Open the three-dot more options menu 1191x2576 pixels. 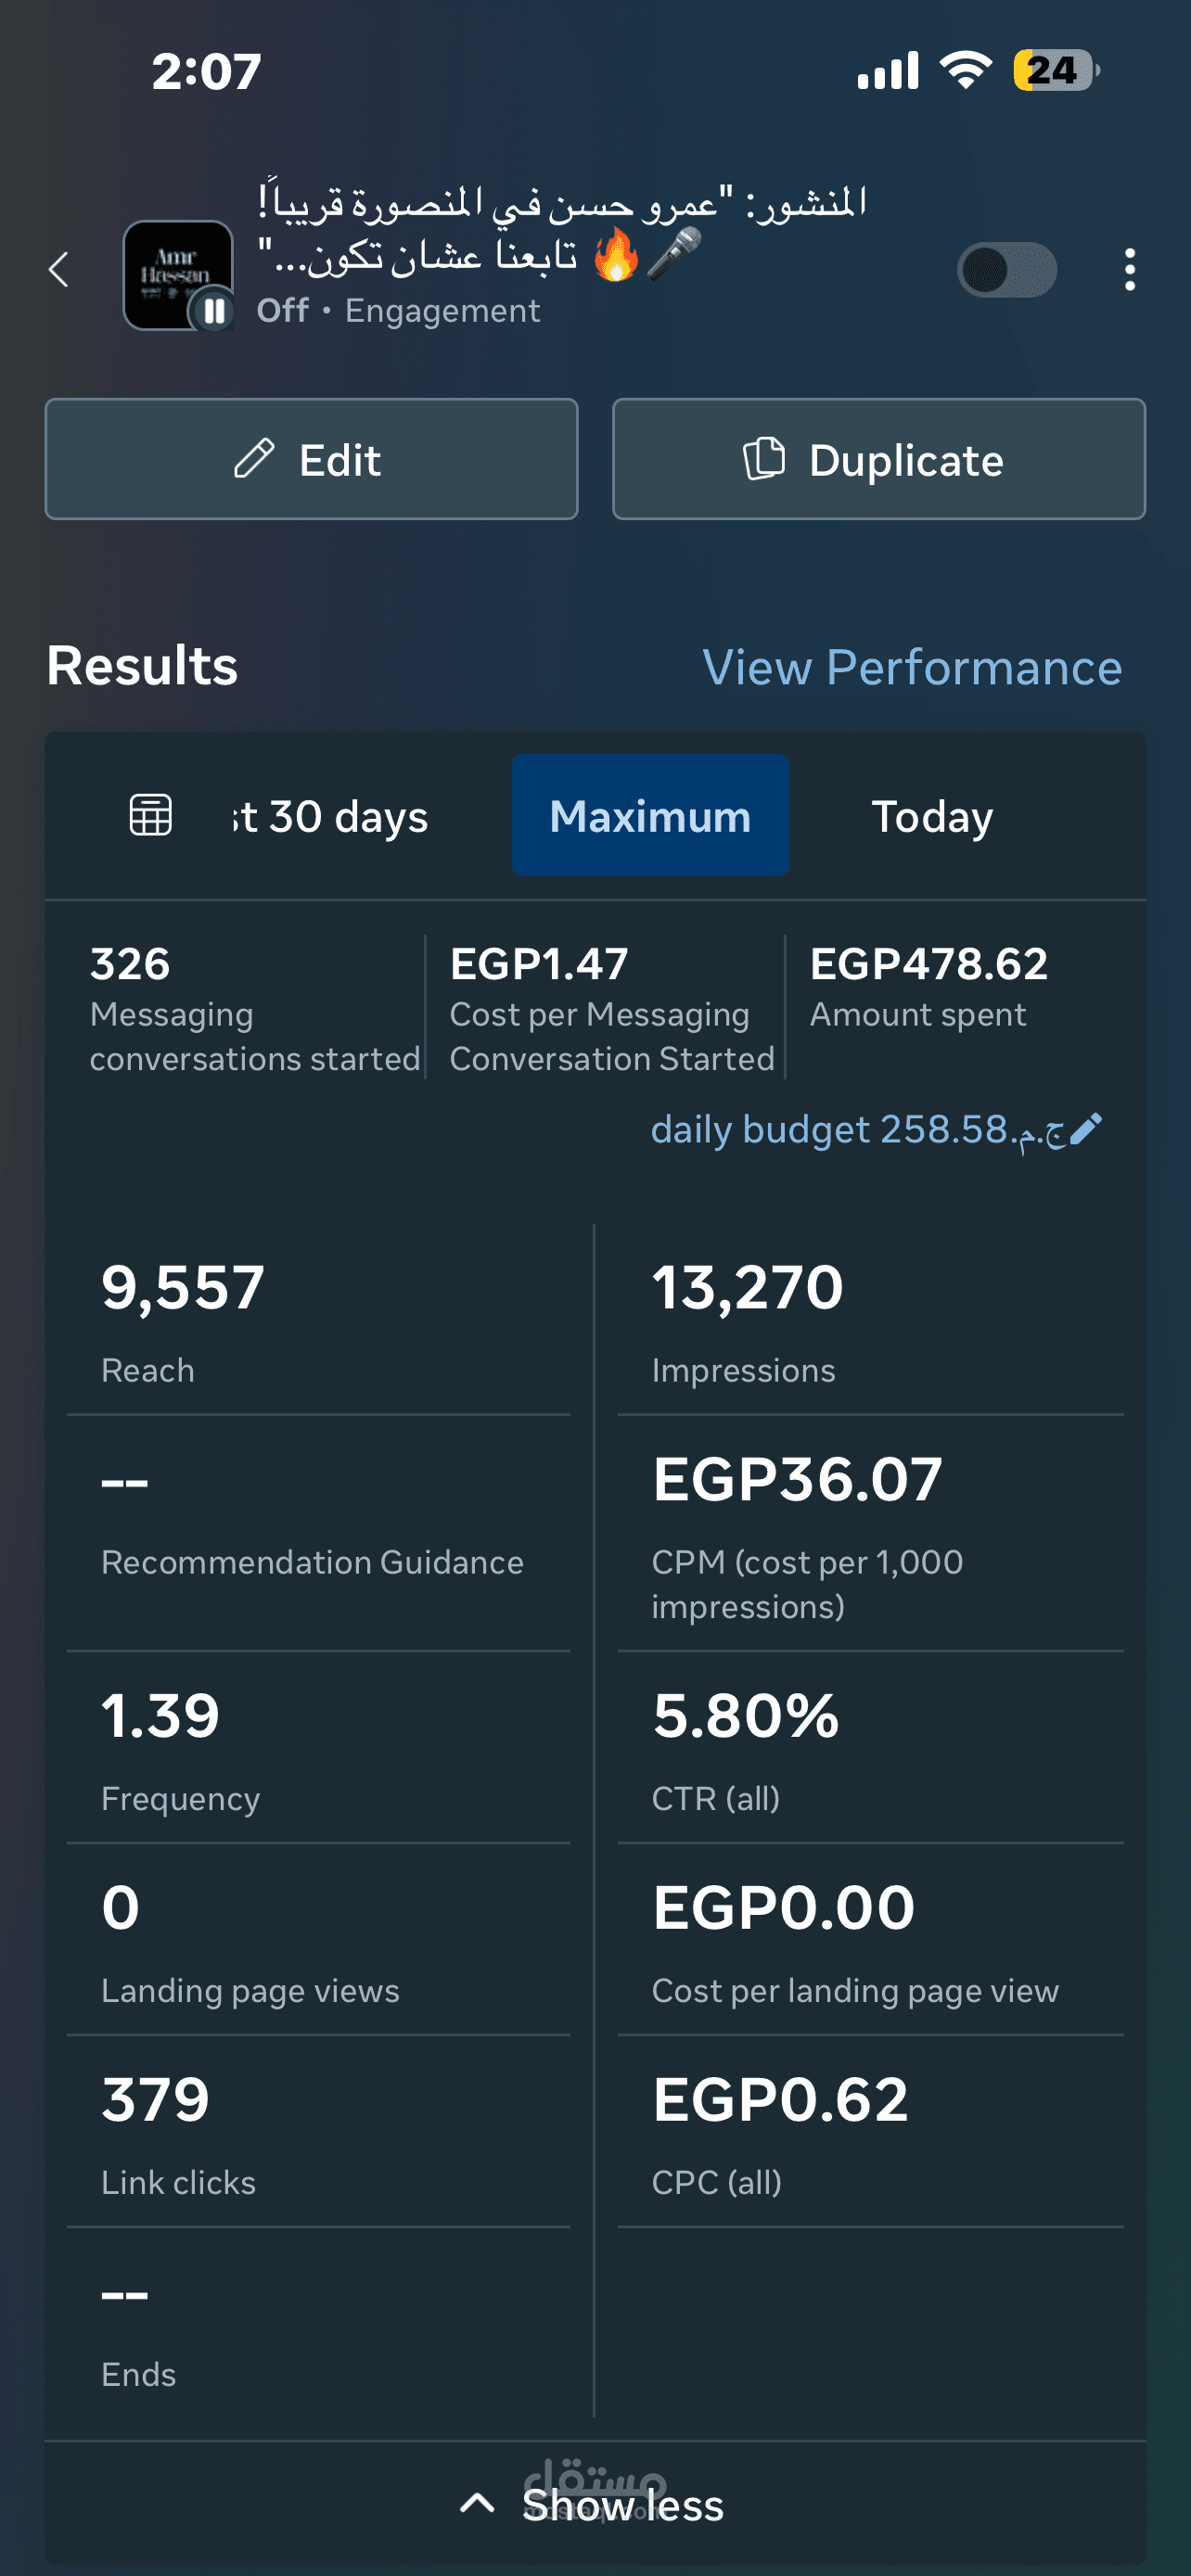1129,269
